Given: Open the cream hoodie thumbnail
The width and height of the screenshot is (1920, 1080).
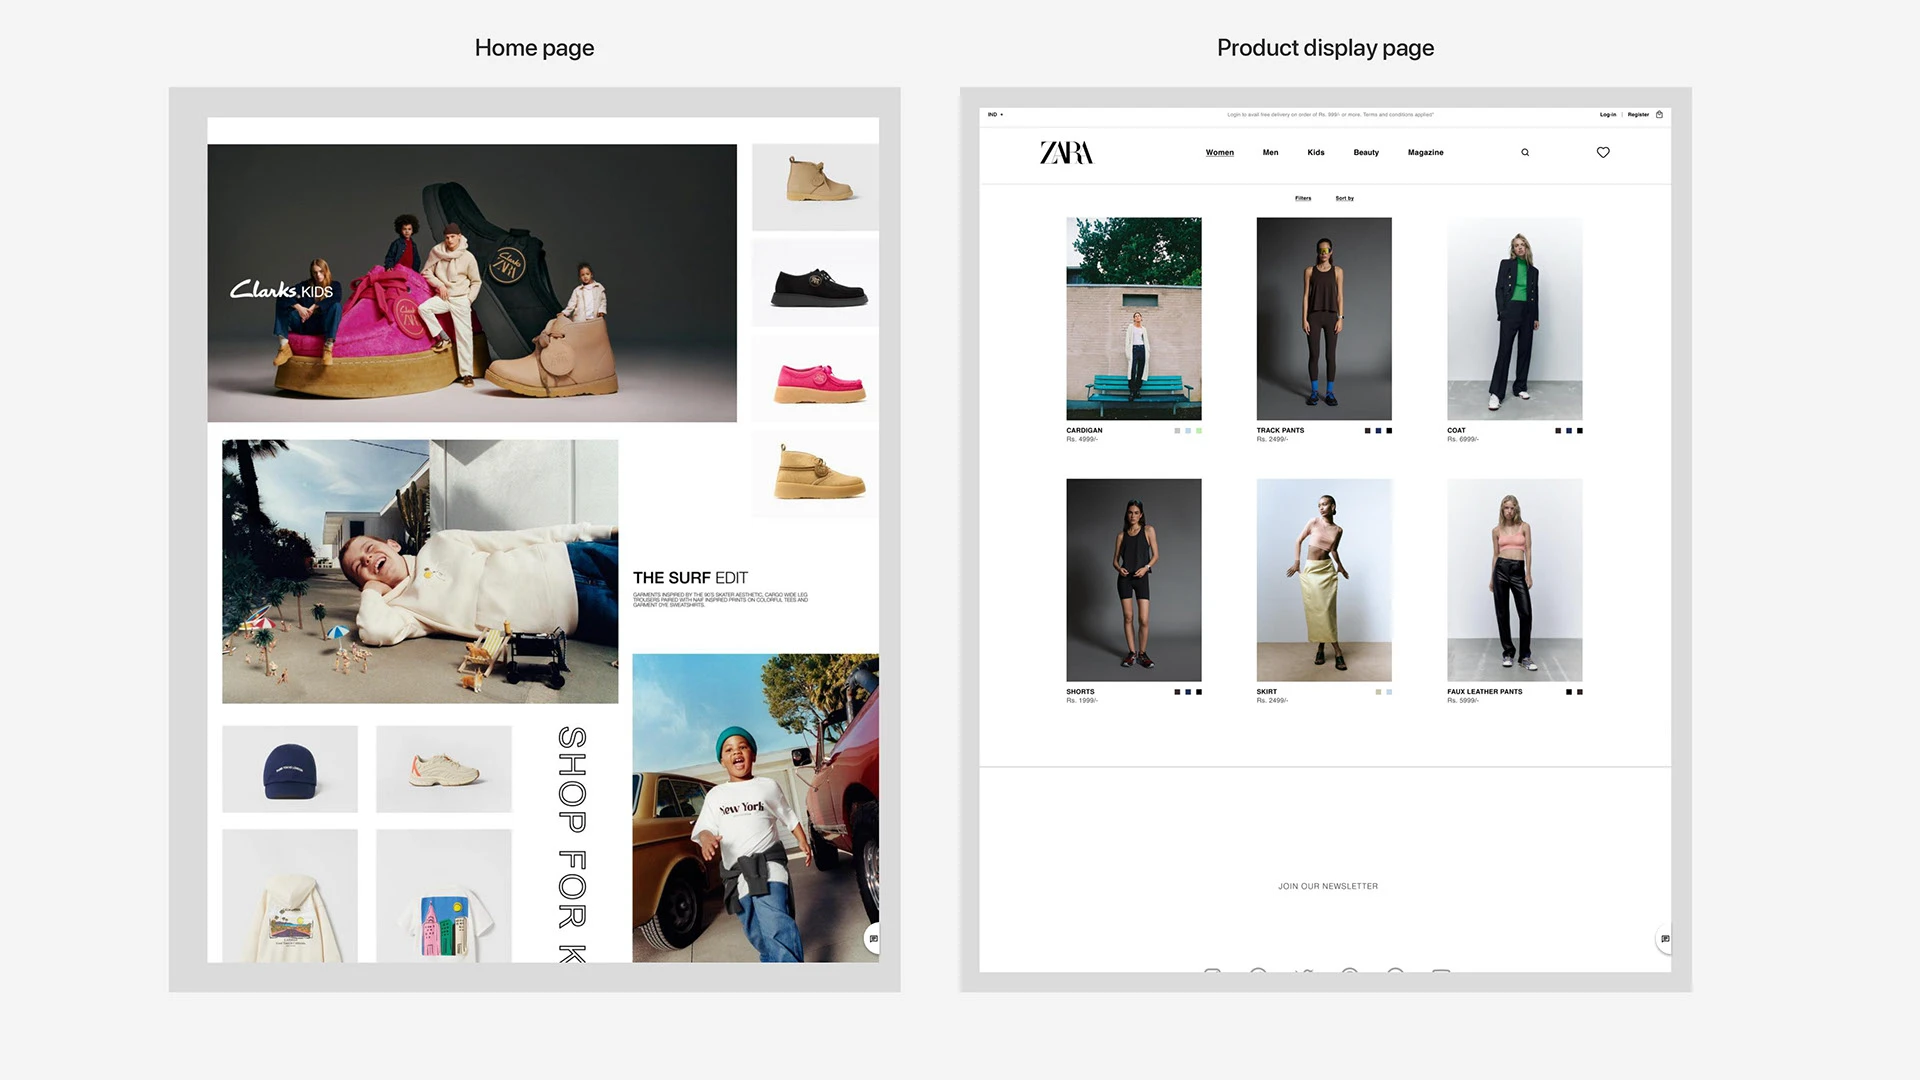Looking at the screenshot, I should point(290,896).
